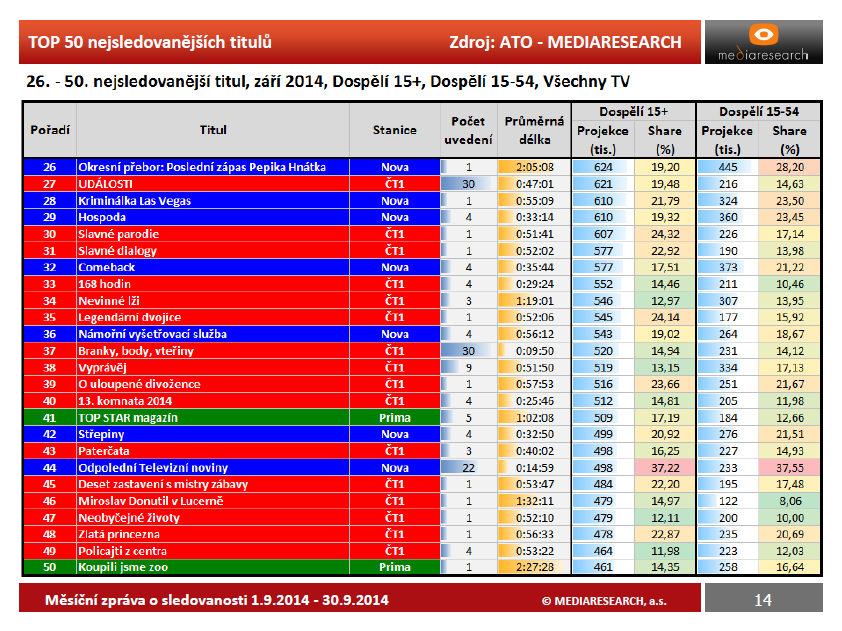
Task: Click the projection value '461'
Action: coord(603,567)
